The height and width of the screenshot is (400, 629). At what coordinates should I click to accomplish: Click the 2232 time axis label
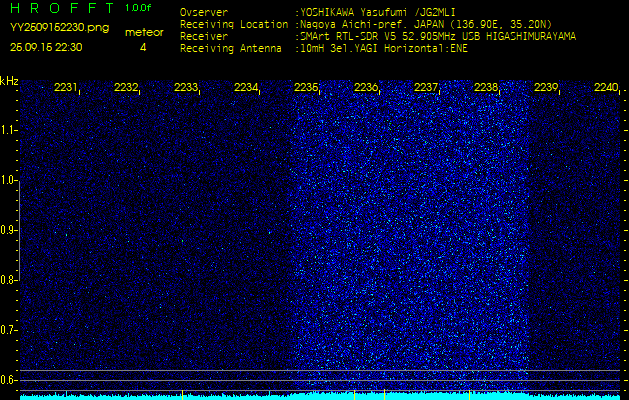tap(126, 87)
